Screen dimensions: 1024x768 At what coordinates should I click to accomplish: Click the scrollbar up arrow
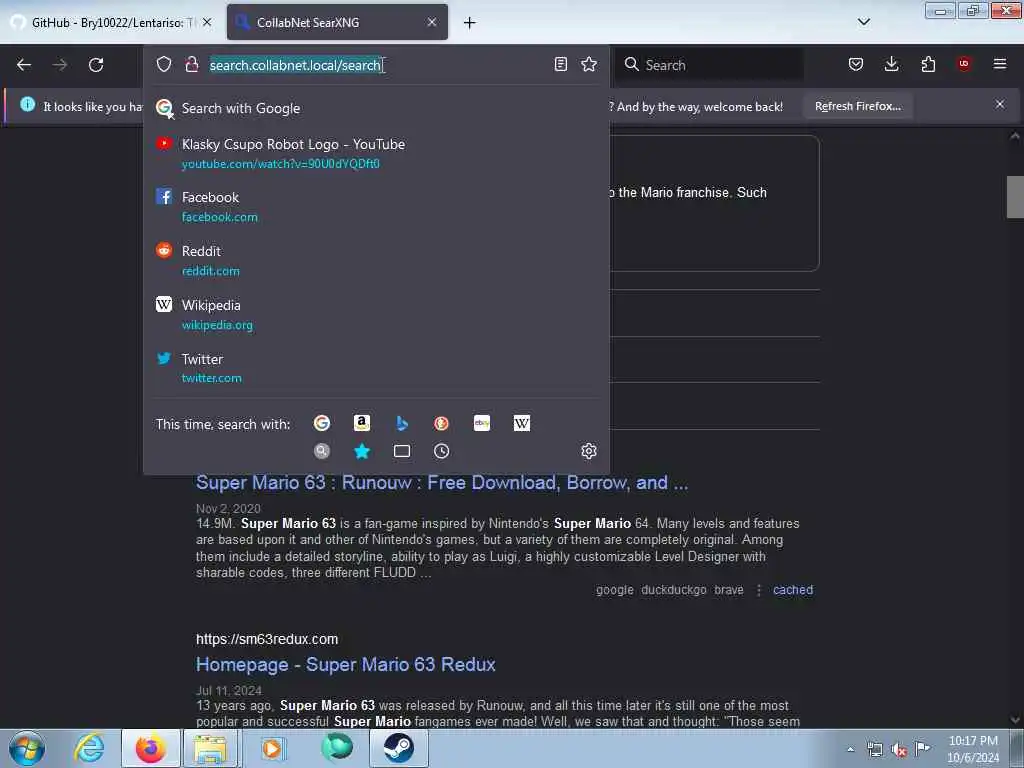1015,136
